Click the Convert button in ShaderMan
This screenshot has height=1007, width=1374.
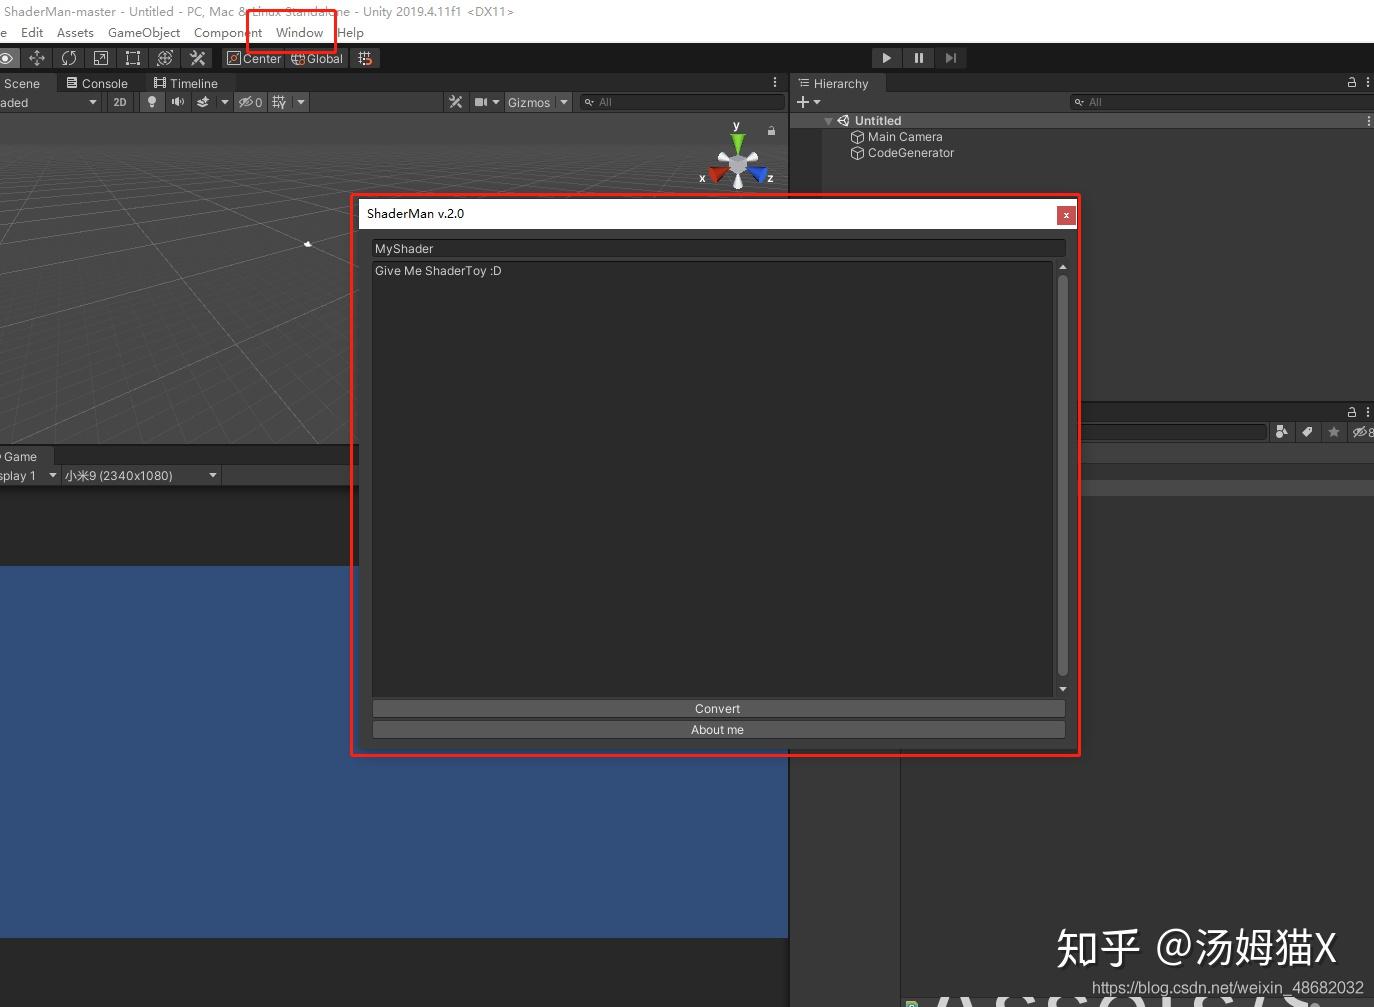[x=717, y=708]
